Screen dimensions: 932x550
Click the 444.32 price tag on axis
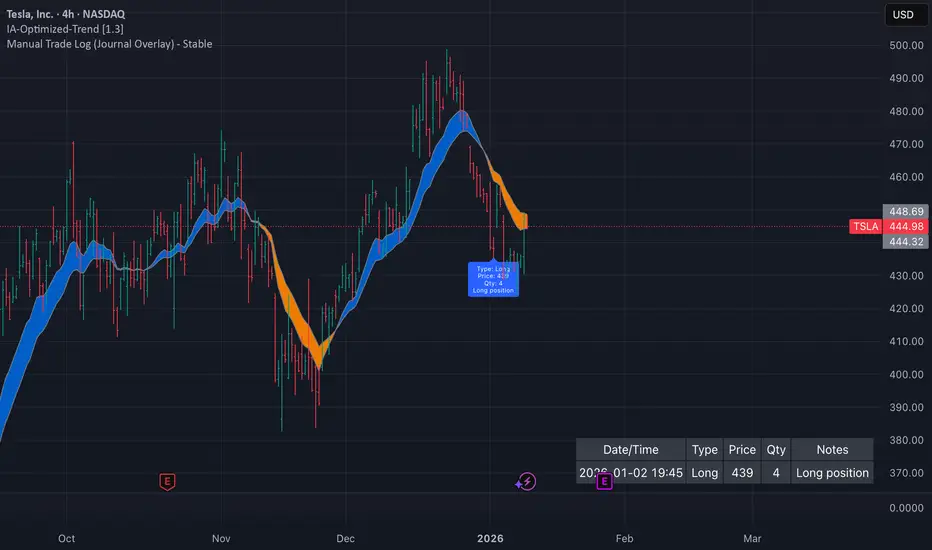906,241
